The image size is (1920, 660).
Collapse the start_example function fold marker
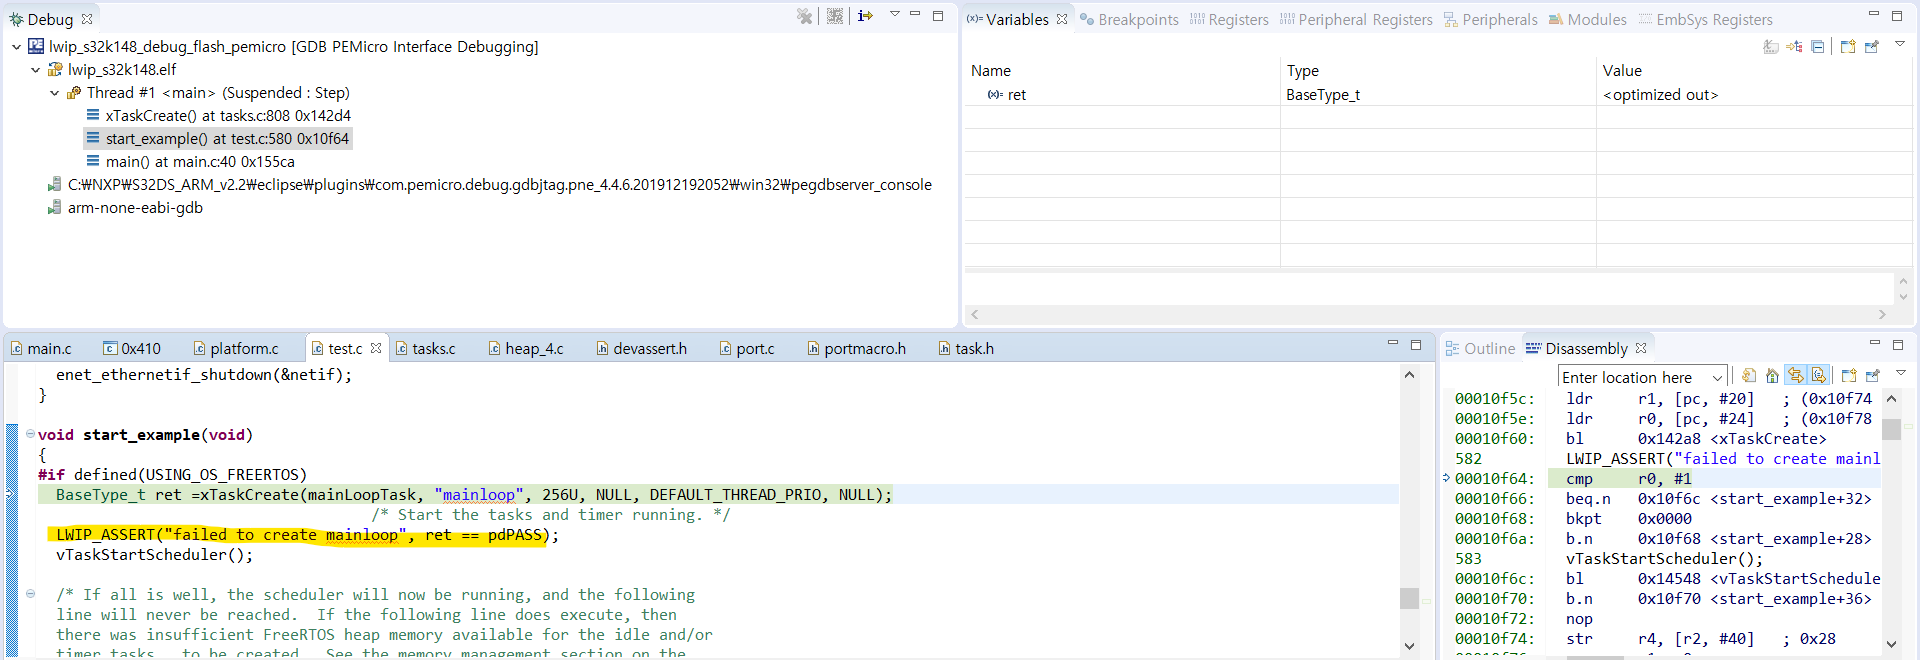coord(30,434)
